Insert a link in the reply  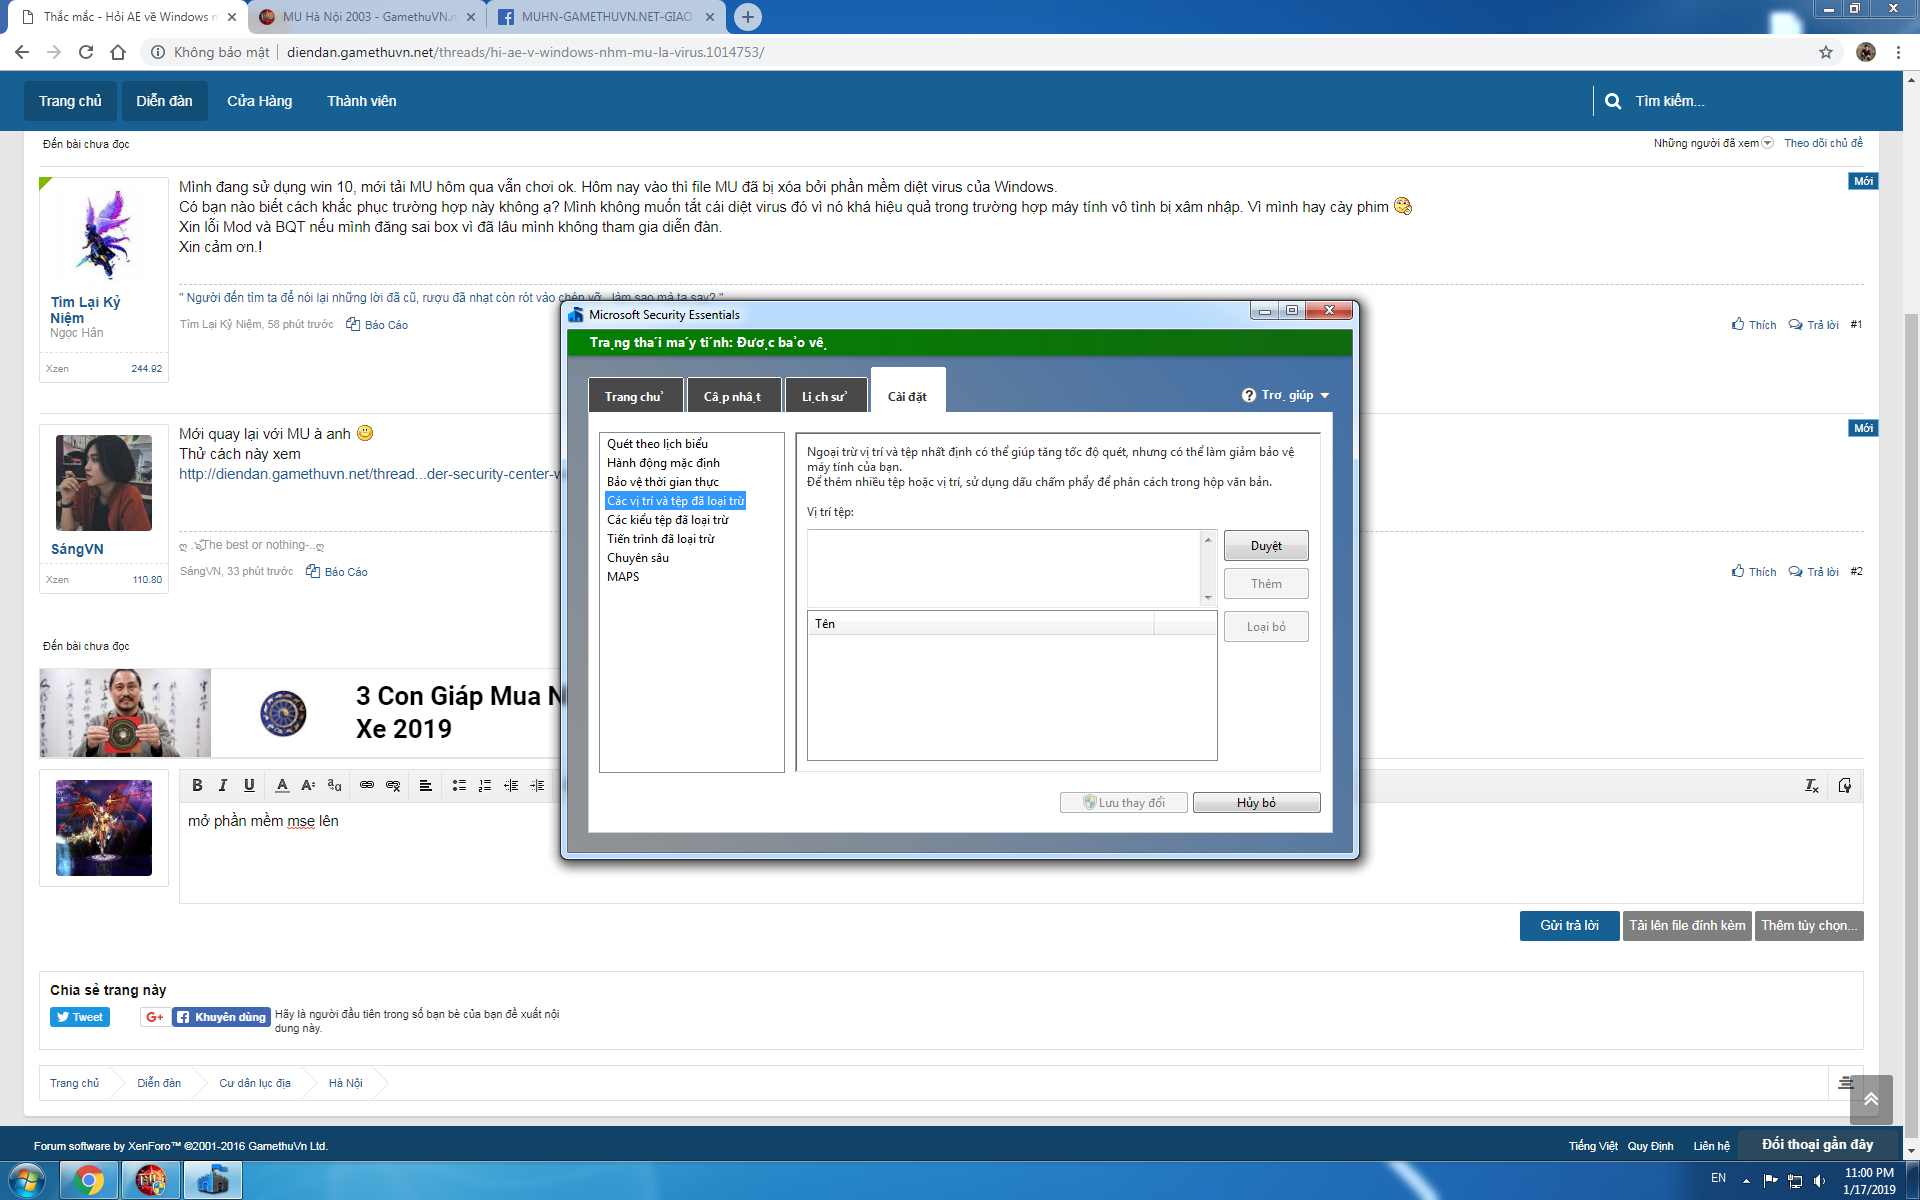point(367,786)
